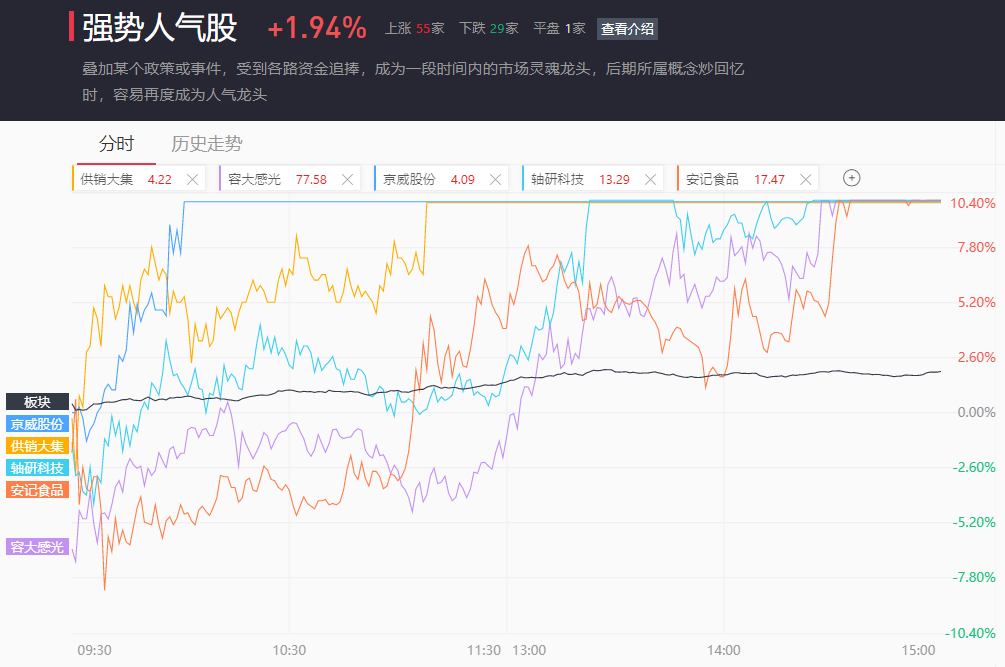This screenshot has width=1005, height=667.
Task: Add a stock with the plus icon
Action: (851, 178)
